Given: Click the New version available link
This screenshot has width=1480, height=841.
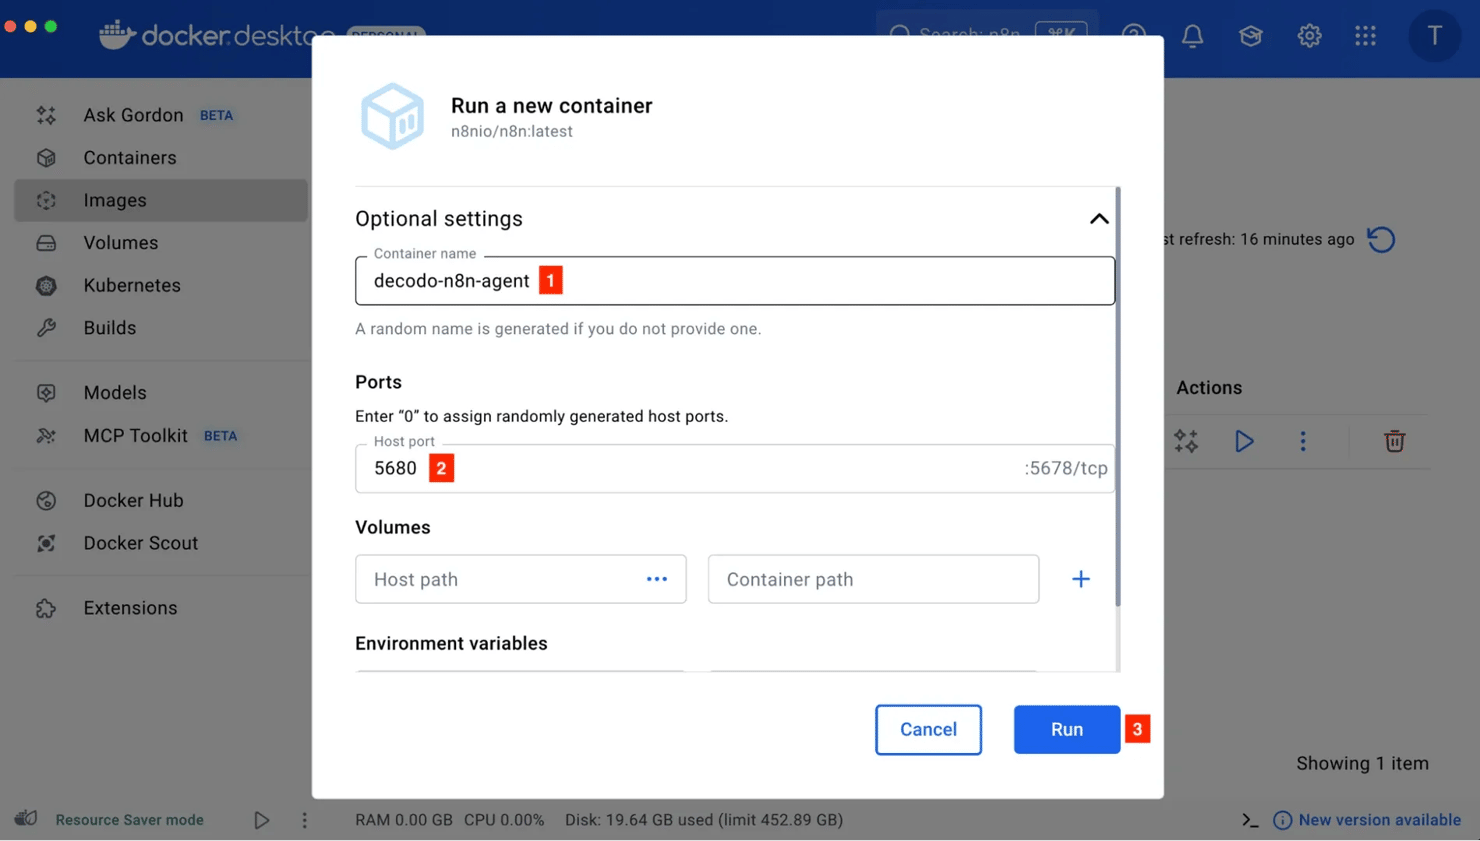Looking at the screenshot, I should coord(1378,820).
